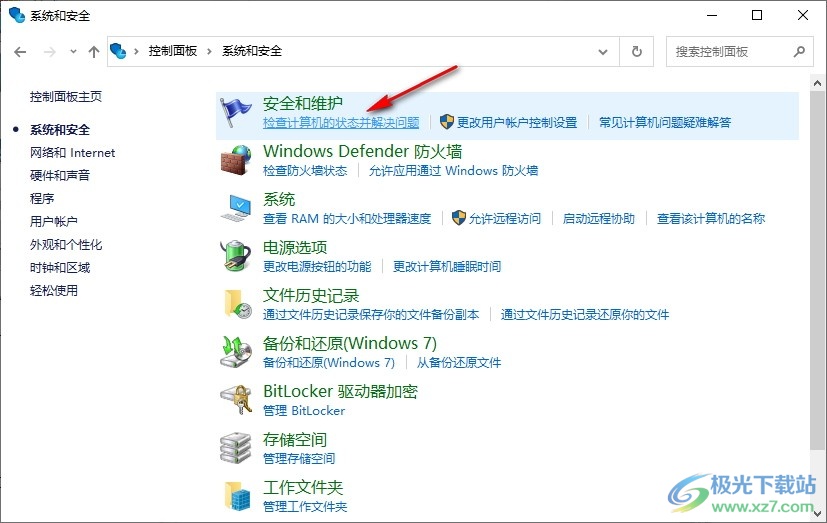Select 网络和 Internet category in sidebar

[x=72, y=153]
